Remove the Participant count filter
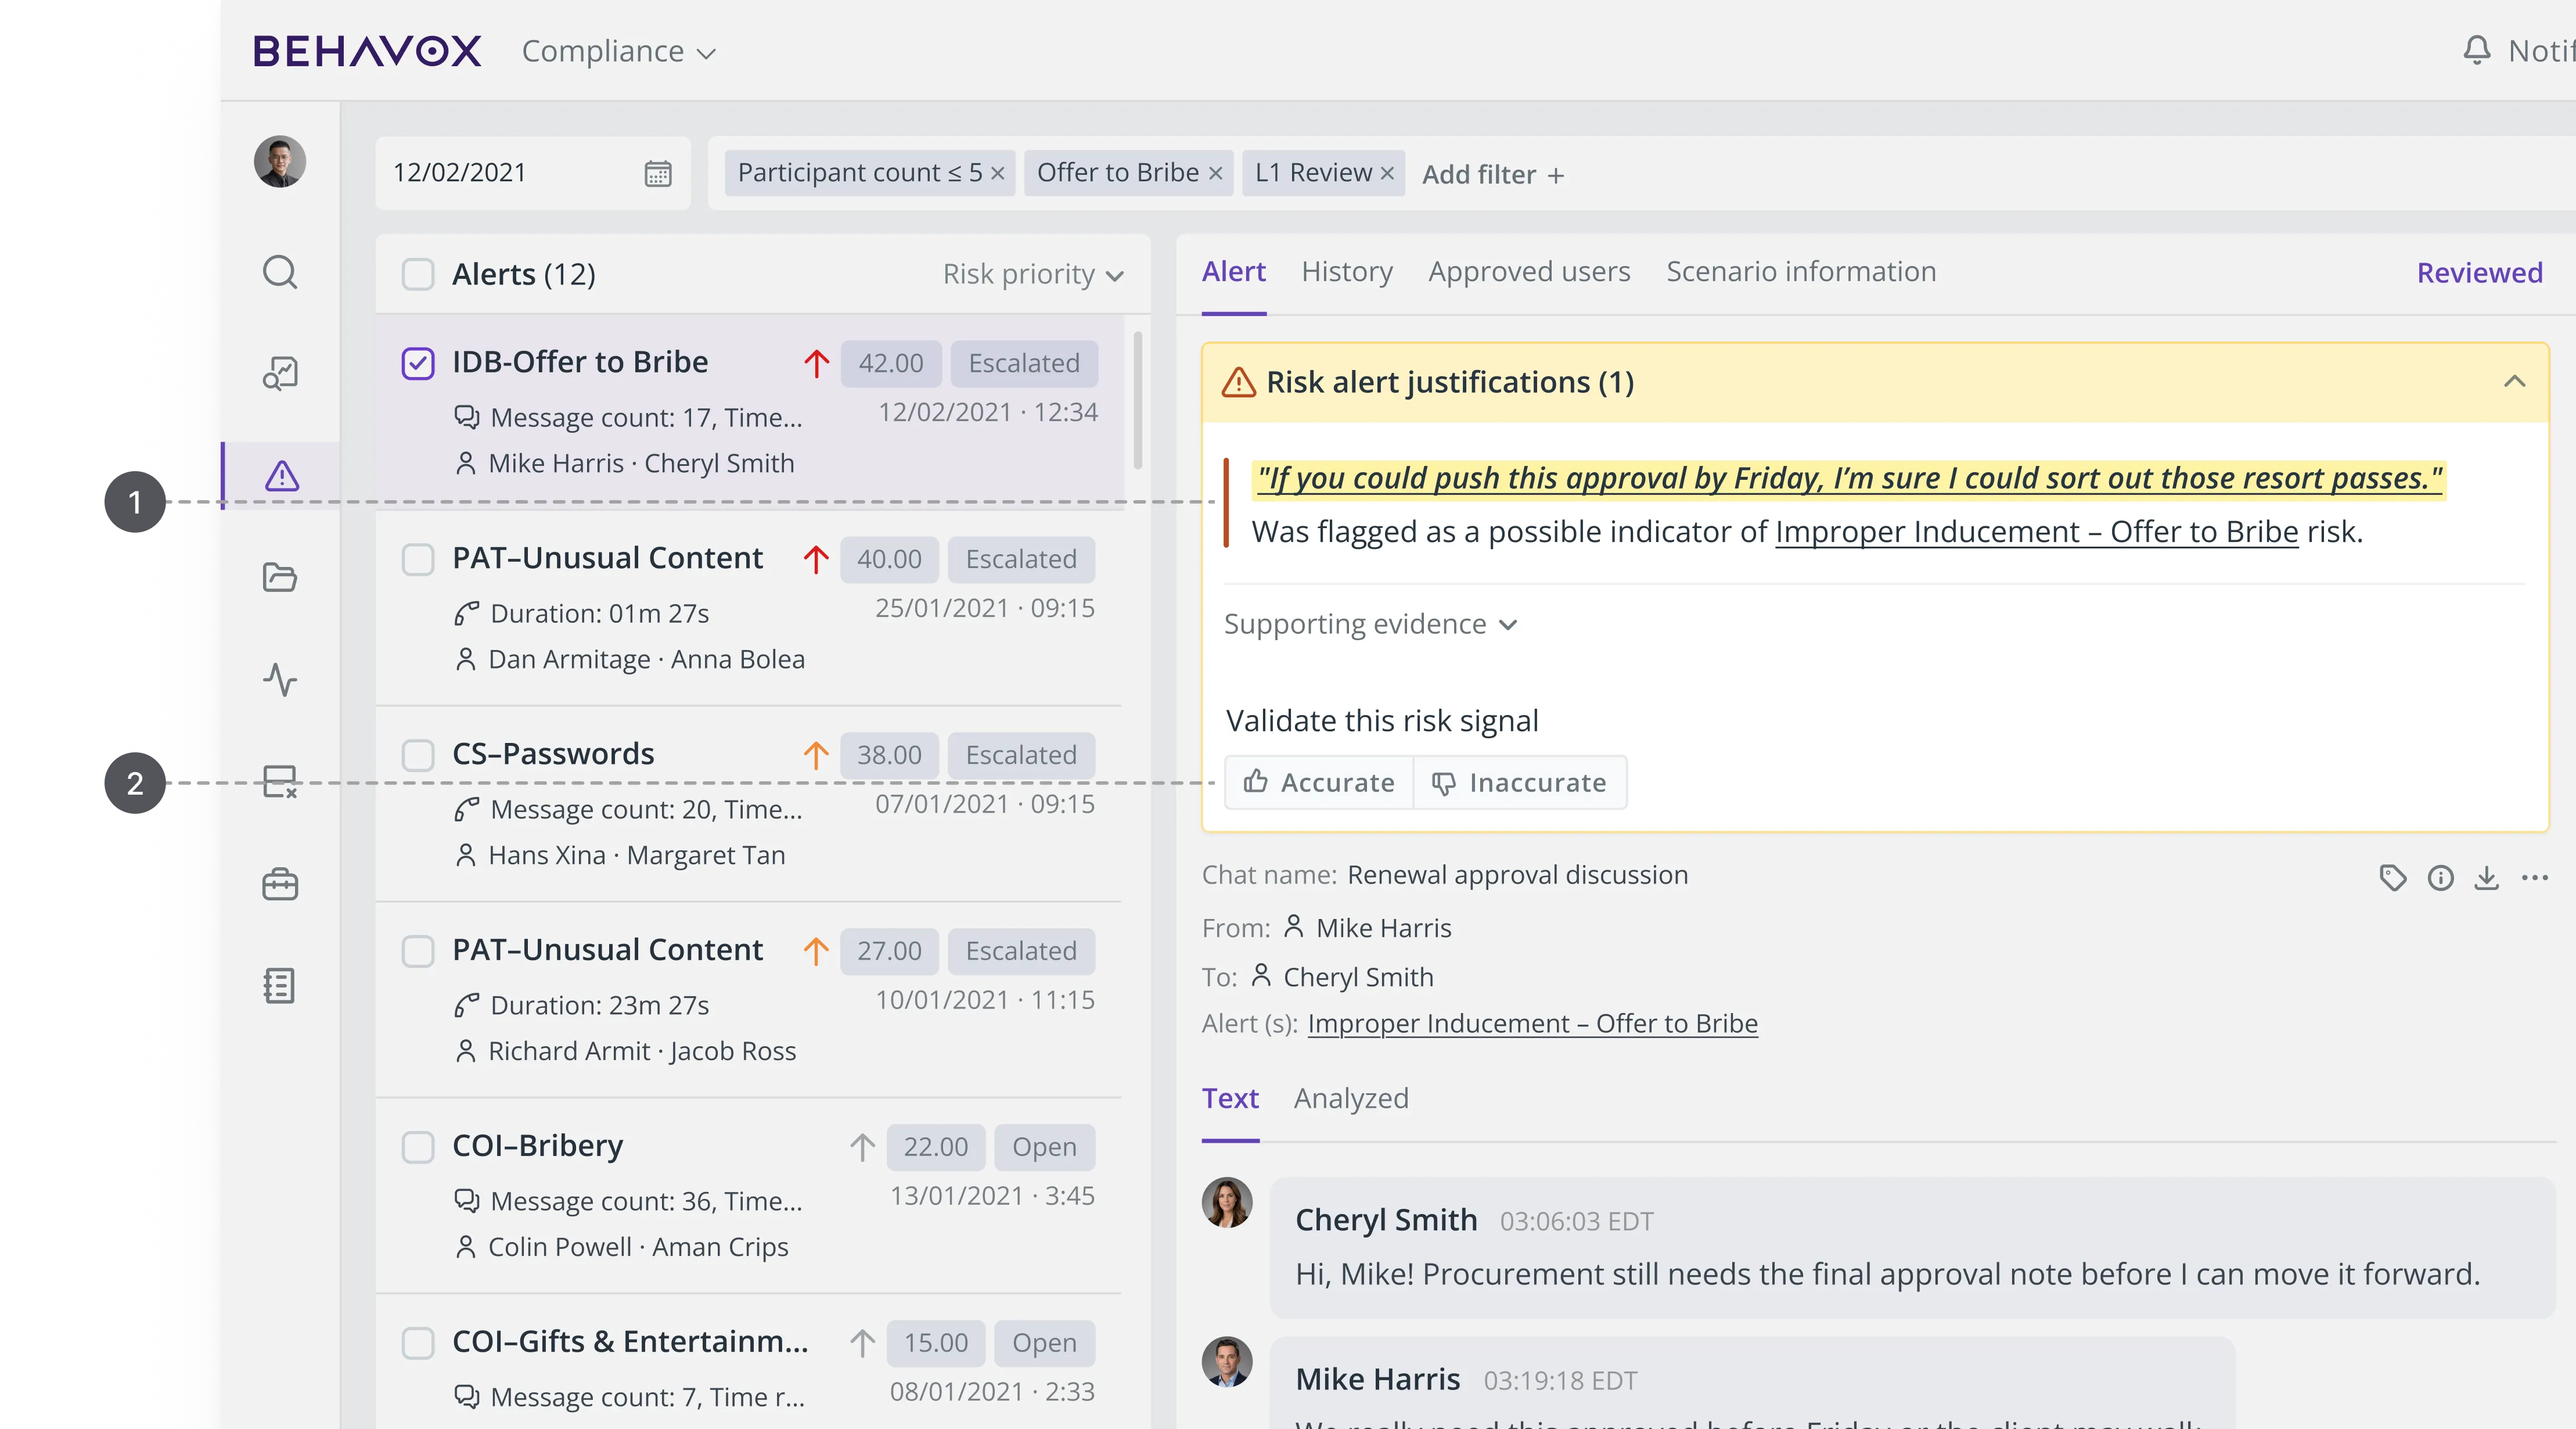This screenshot has width=2576, height=1429. point(997,173)
